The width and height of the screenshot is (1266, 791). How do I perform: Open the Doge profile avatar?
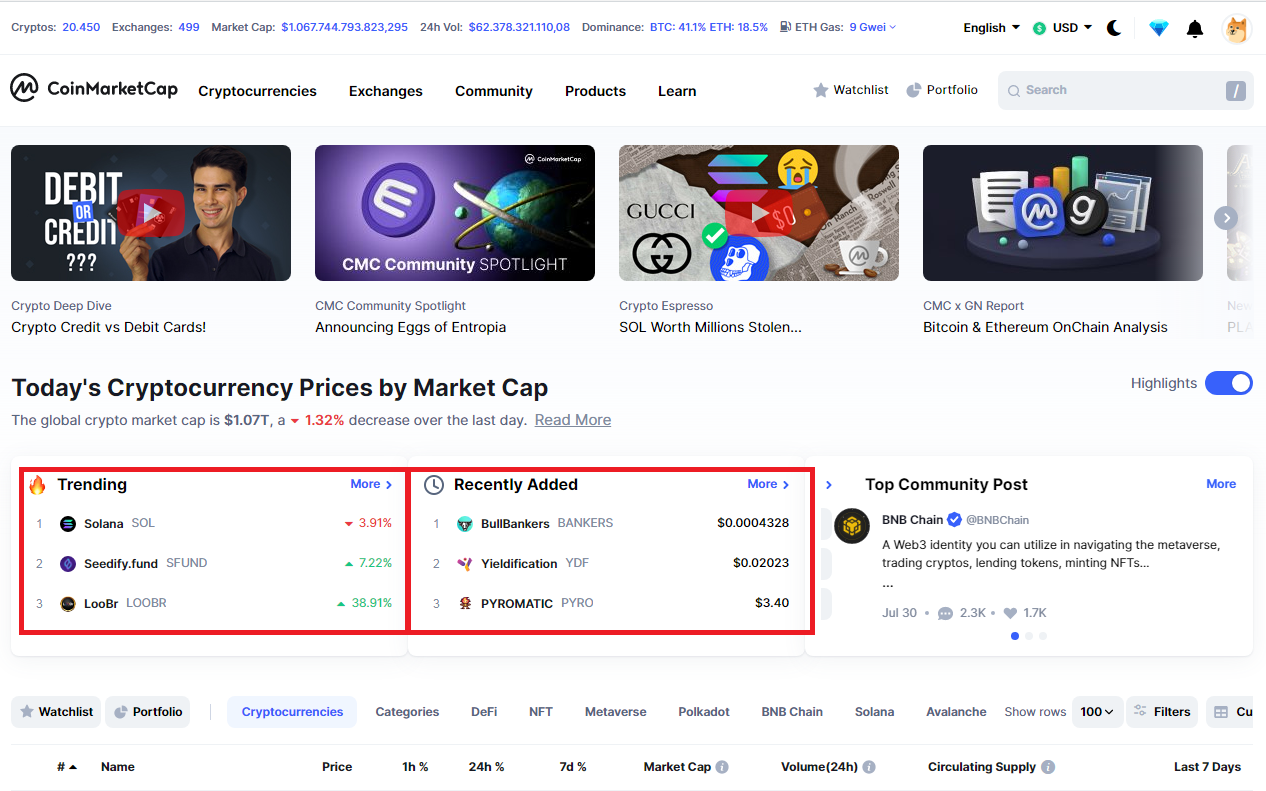click(x=1237, y=28)
